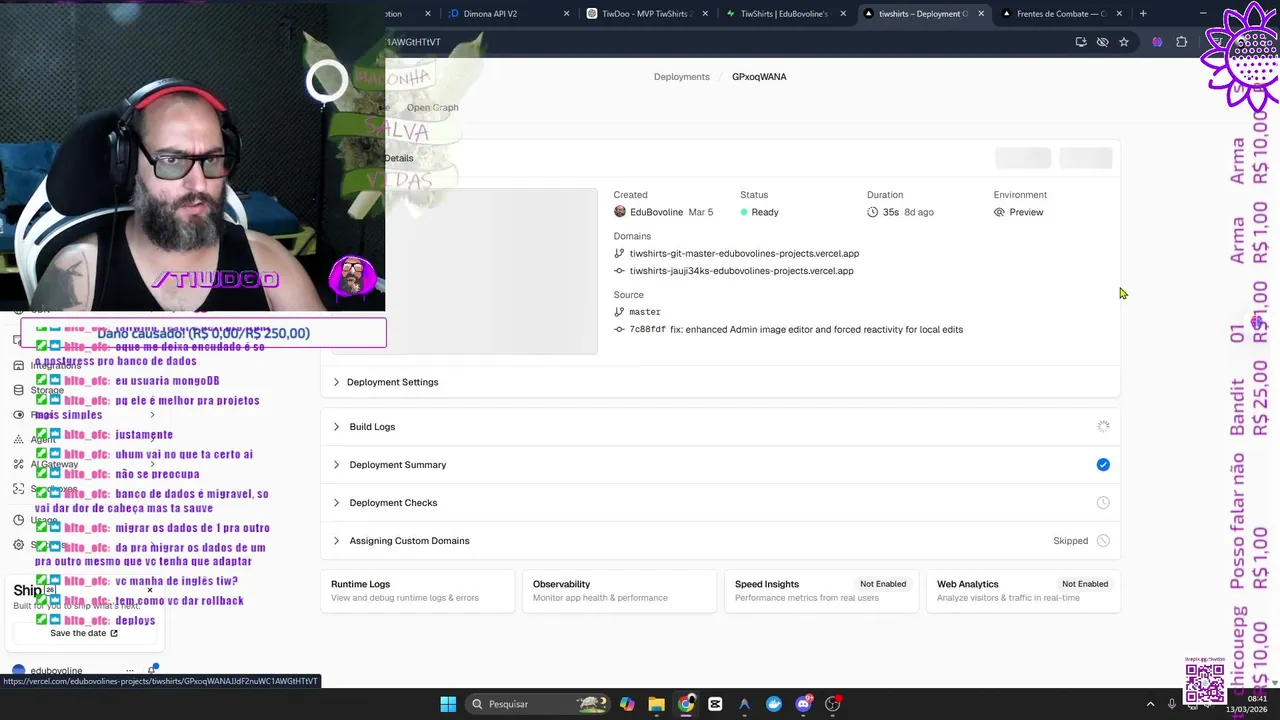Image resolution: width=1280 pixels, height=720 pixels.
Task: Open Docker Desktop from the taskbar
Action: pos(774,704)
